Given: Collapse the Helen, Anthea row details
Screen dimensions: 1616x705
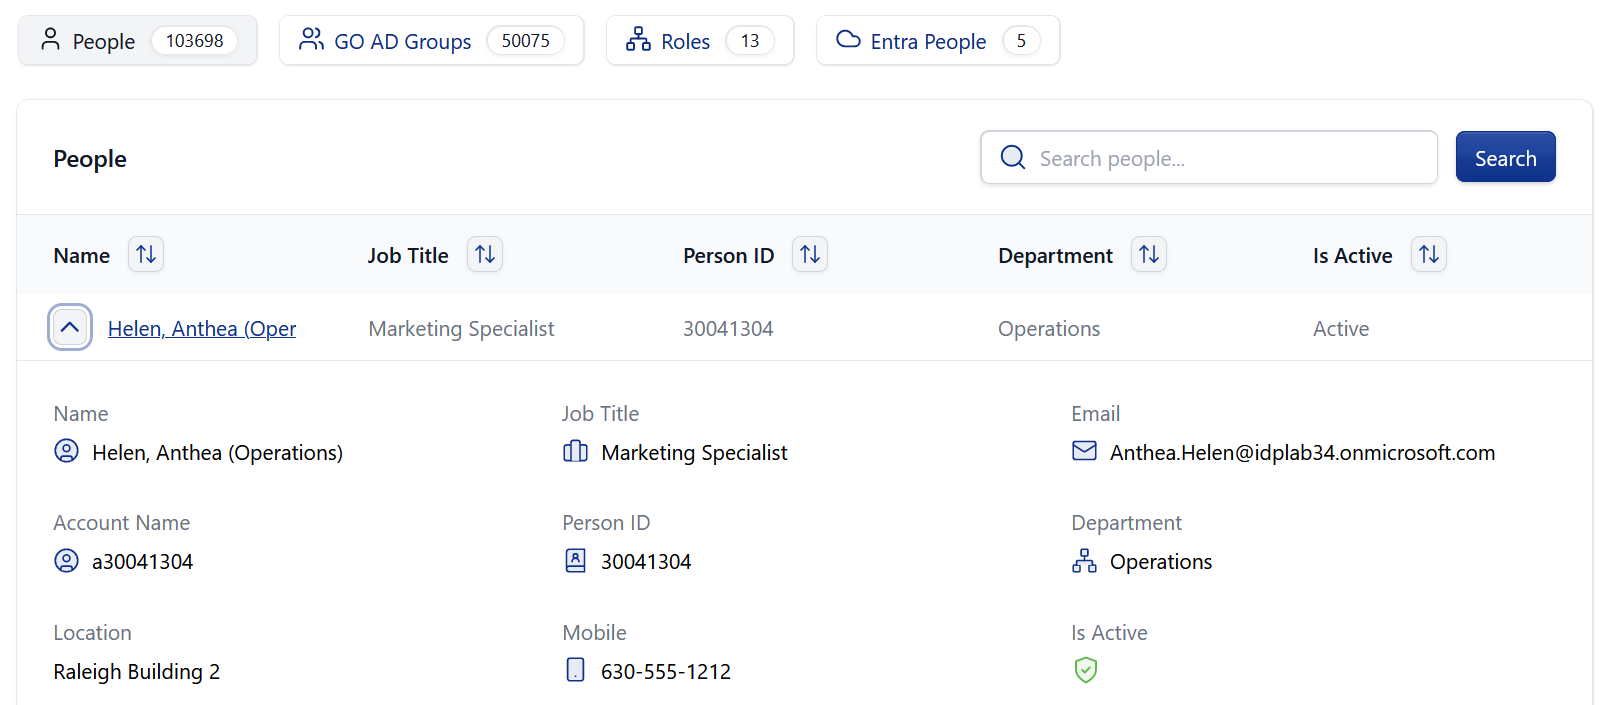Looking at the screenshot, I should tap(70, 328).
